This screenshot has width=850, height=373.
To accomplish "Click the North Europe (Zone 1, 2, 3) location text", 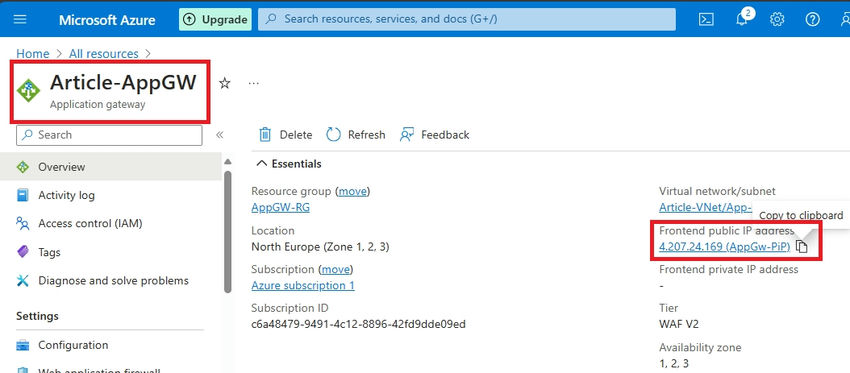I will [320, 247].
